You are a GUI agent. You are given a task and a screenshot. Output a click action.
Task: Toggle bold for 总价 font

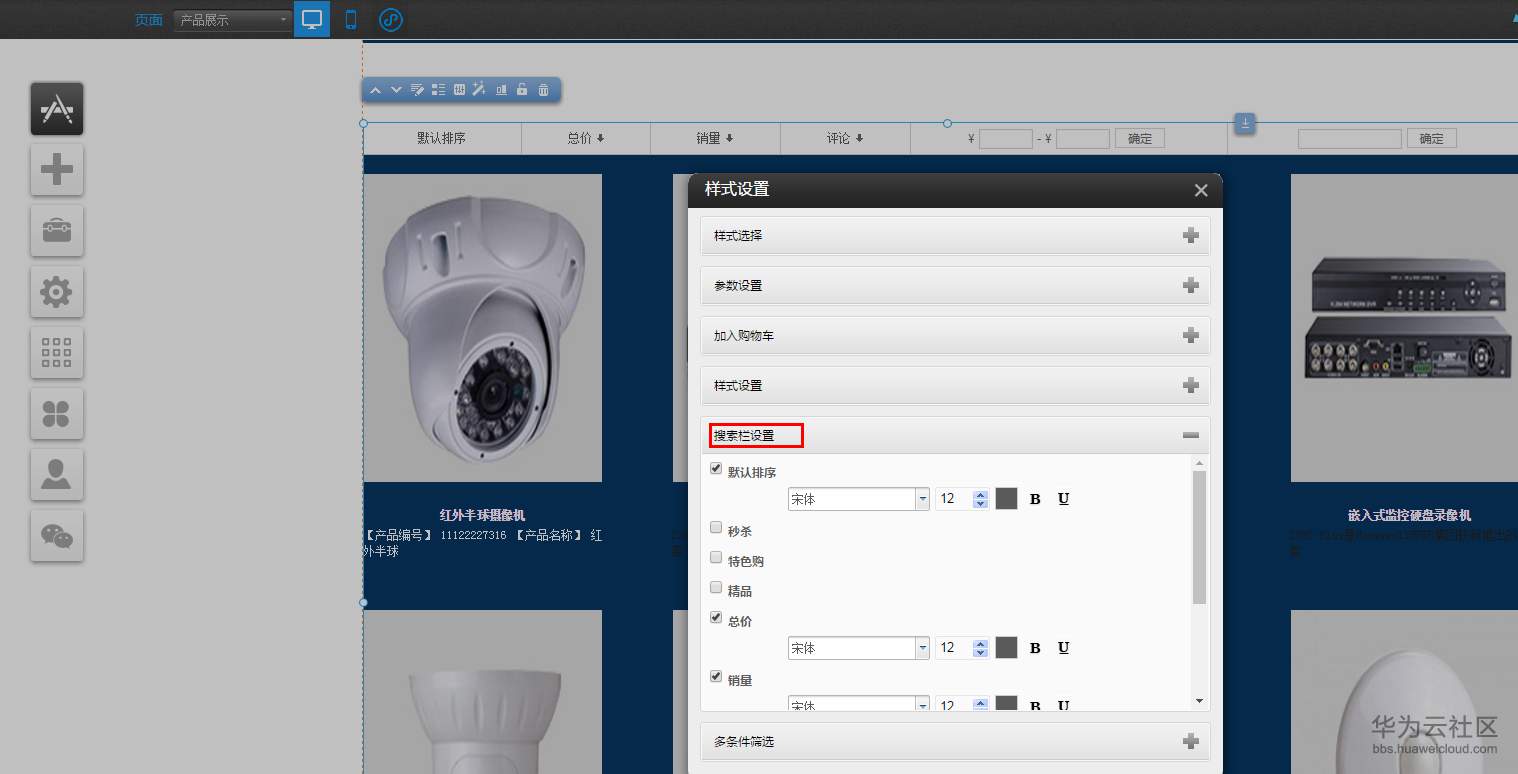tap(1035, 648)
